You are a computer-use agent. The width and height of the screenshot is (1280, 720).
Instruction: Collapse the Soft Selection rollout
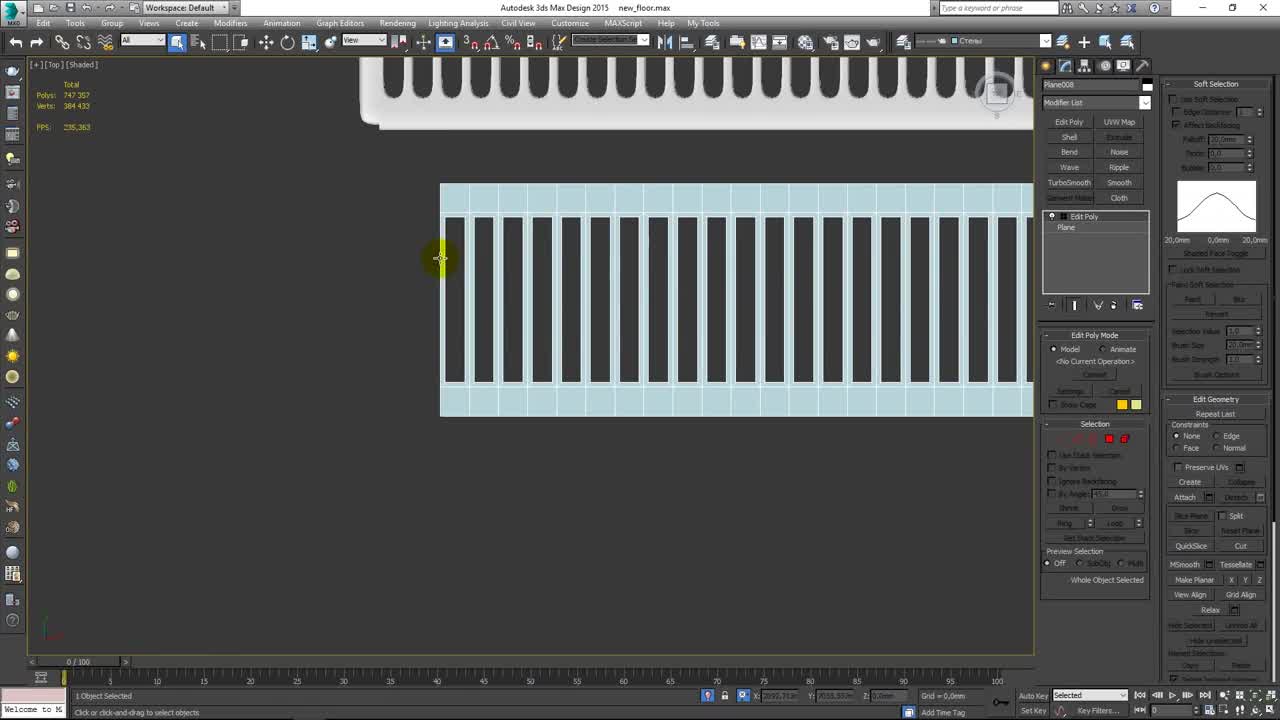tap(1216, 84)
